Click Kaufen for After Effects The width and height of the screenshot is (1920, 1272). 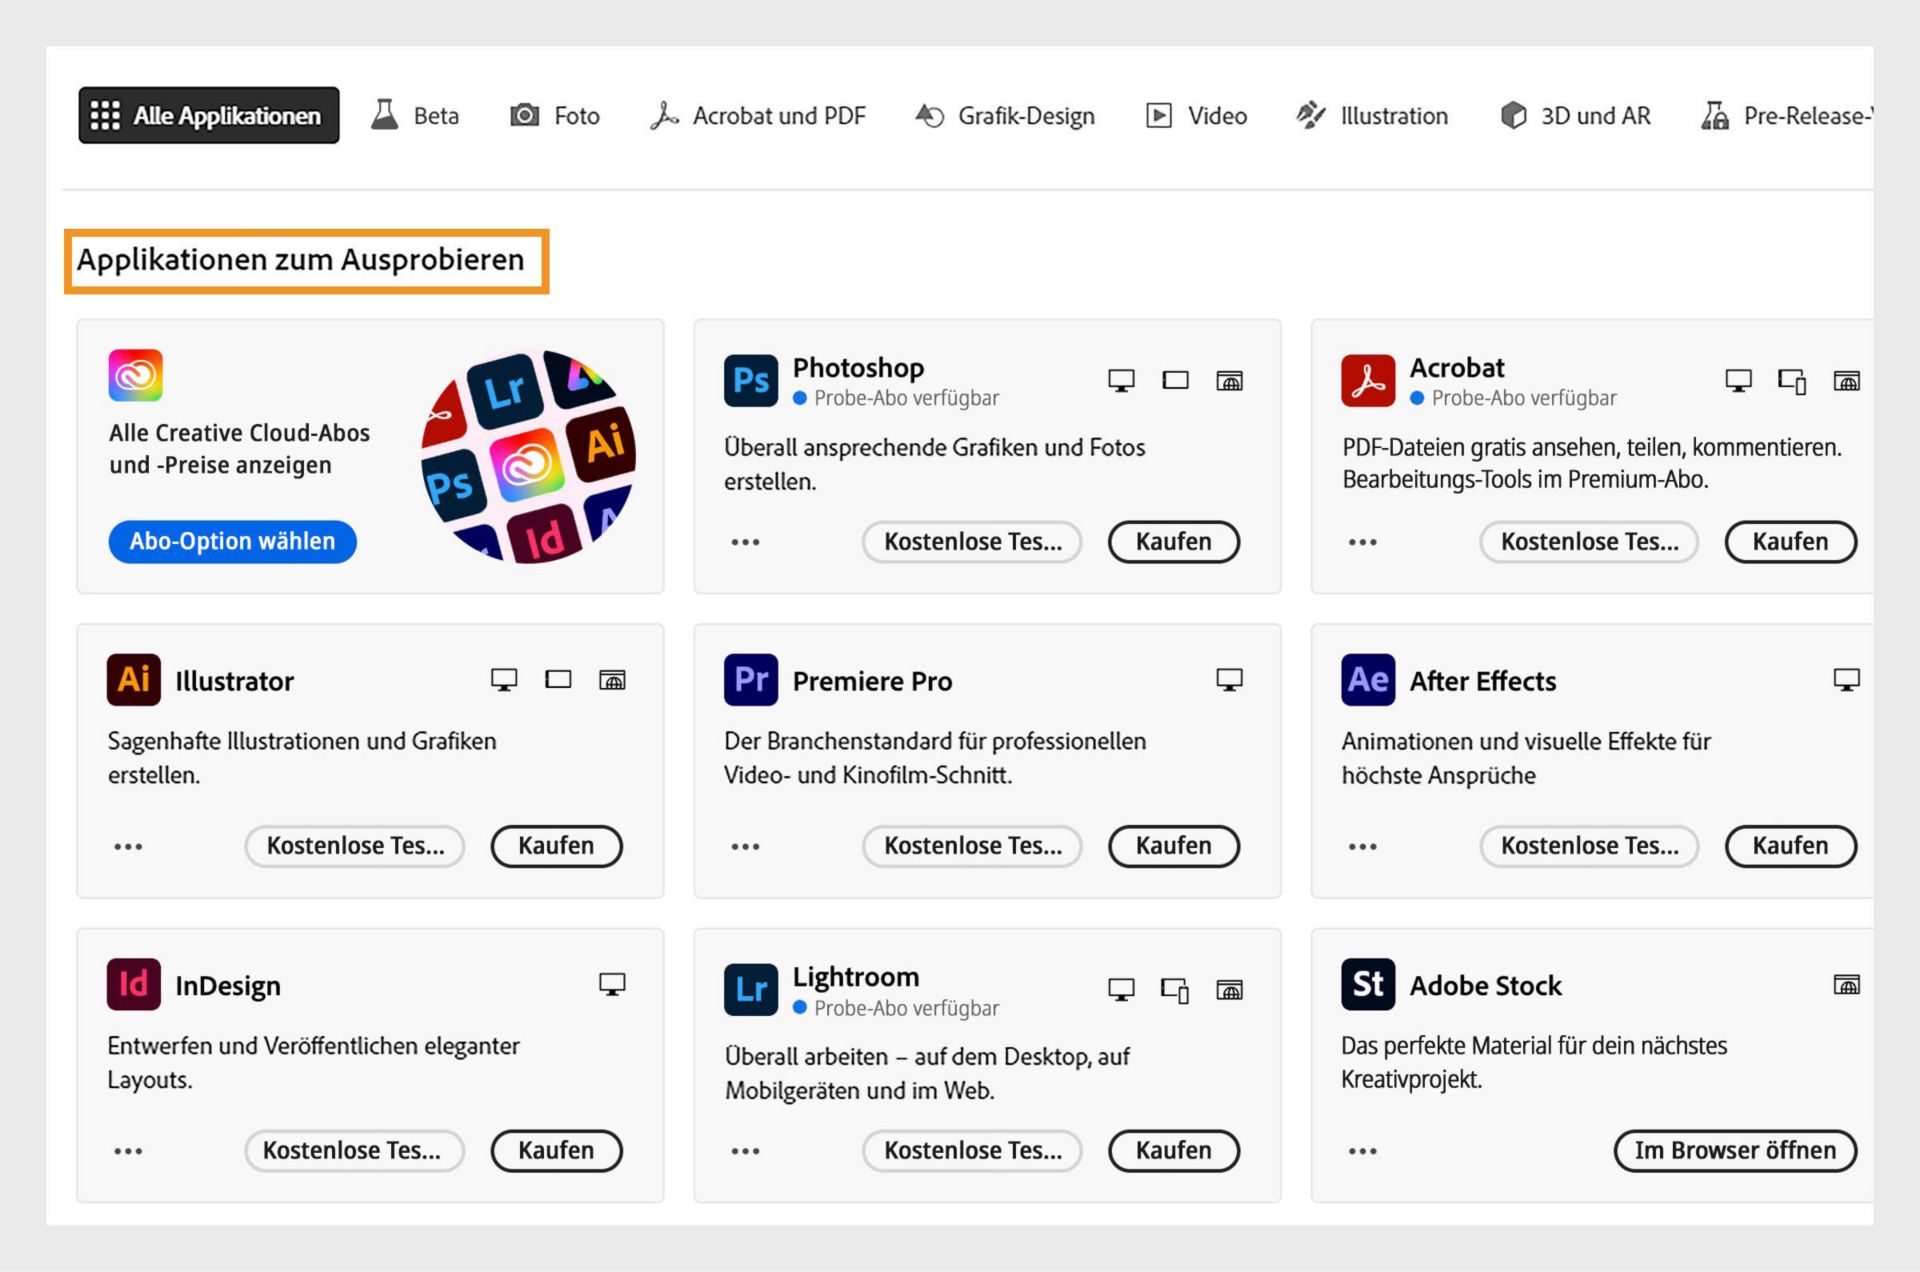(1791, 846)
